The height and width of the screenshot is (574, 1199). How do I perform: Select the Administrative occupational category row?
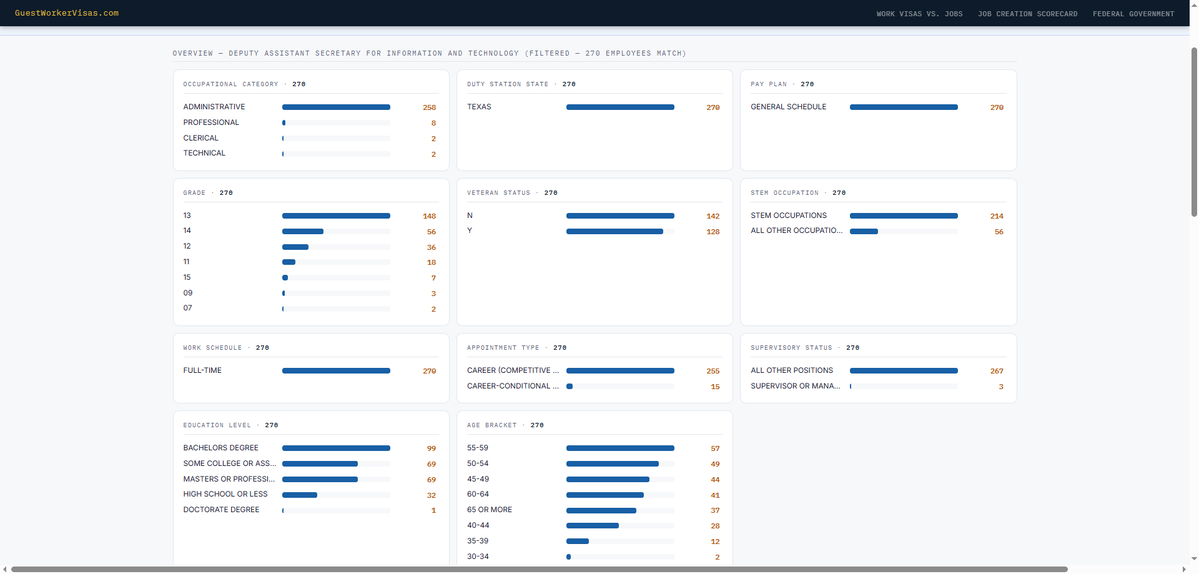pos(311,107)
